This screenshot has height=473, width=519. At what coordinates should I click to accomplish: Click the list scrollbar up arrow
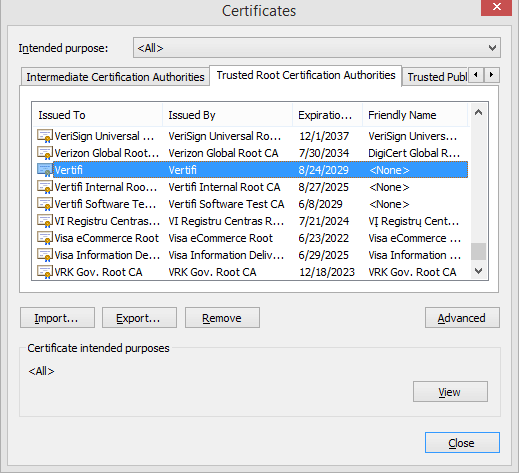(478, 113)
